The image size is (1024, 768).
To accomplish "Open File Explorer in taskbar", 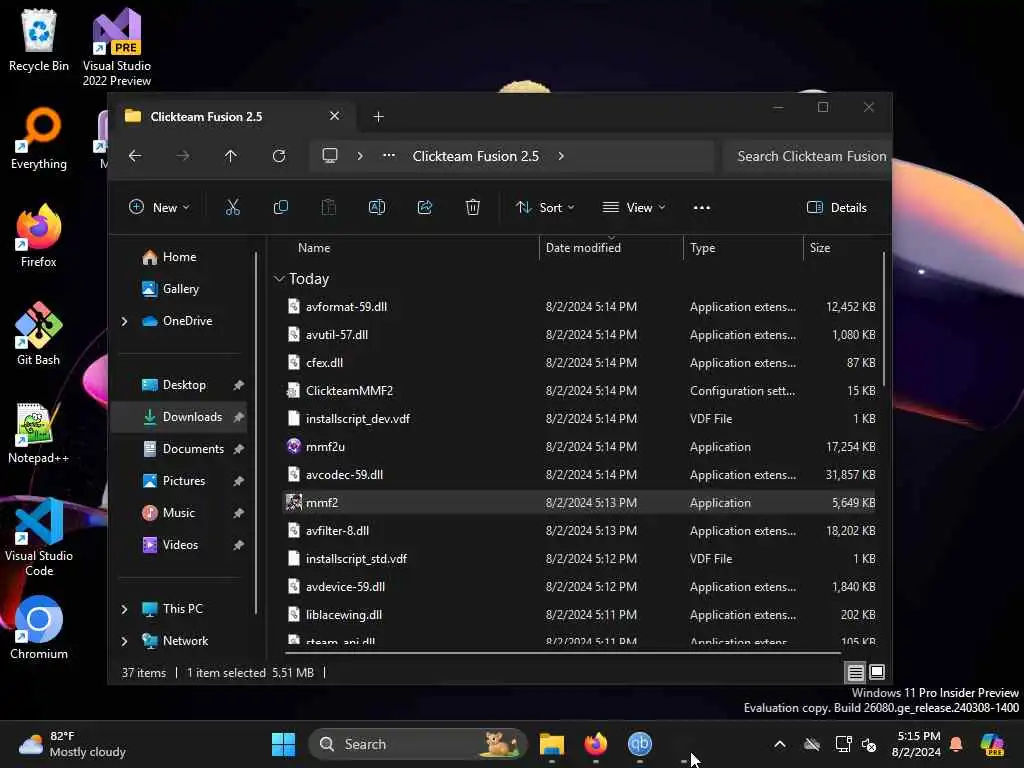I will point(552,744).
